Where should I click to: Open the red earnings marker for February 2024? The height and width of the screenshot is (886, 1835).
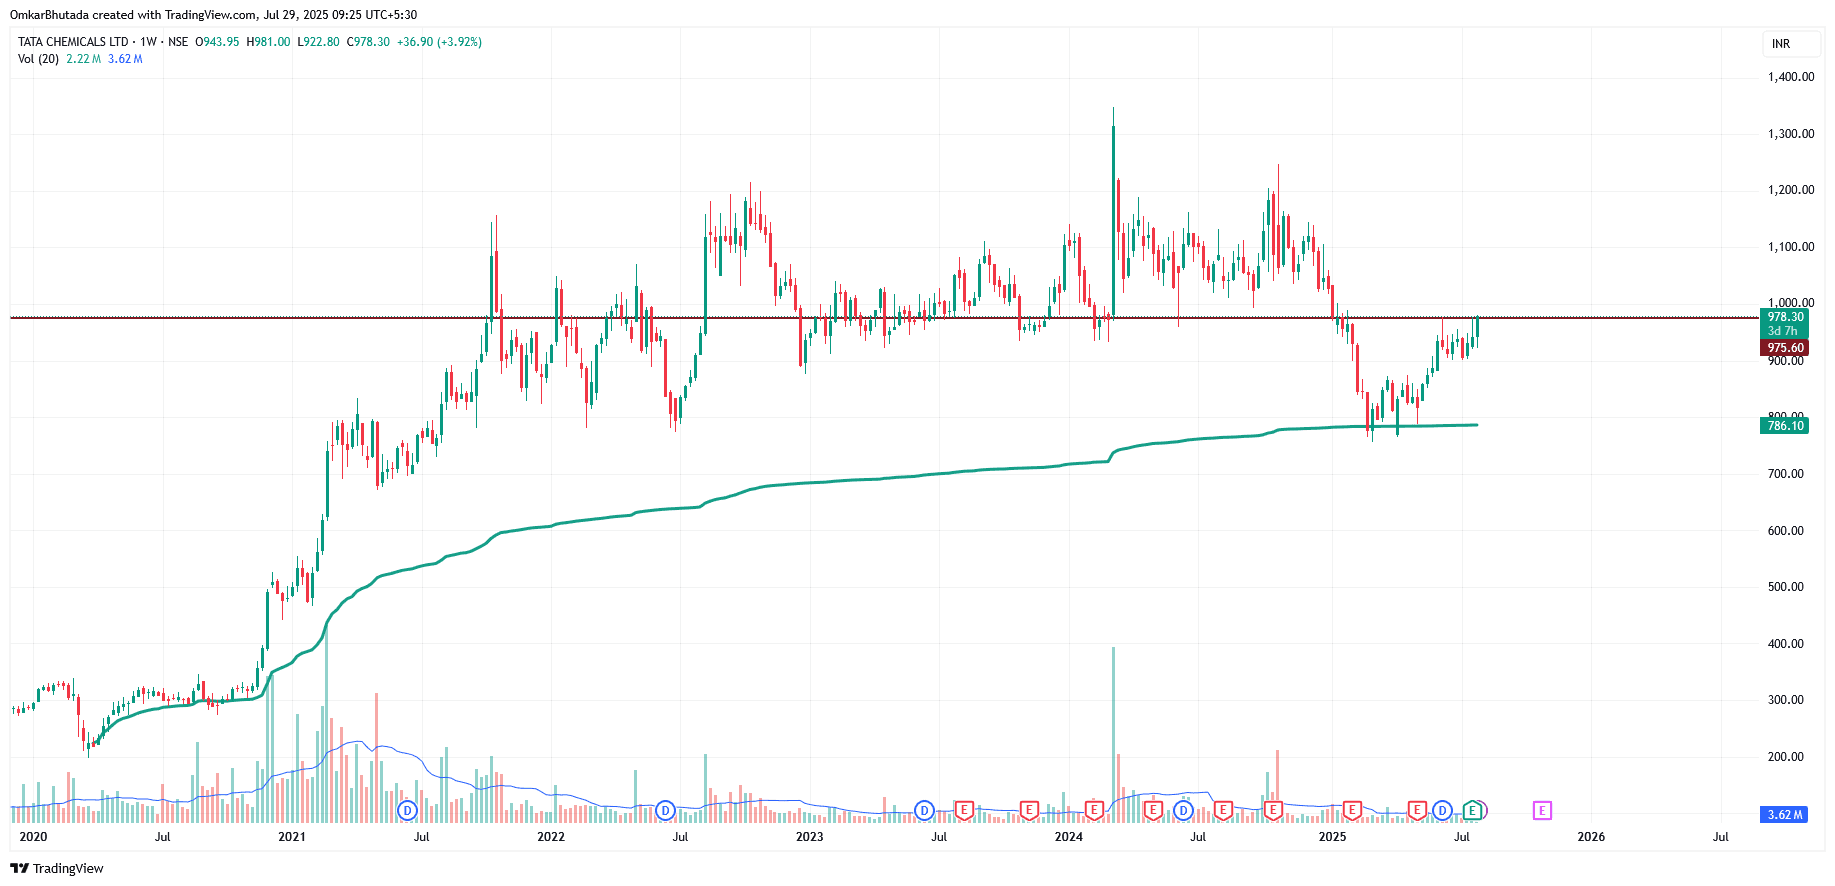[x=1094, y=810]
